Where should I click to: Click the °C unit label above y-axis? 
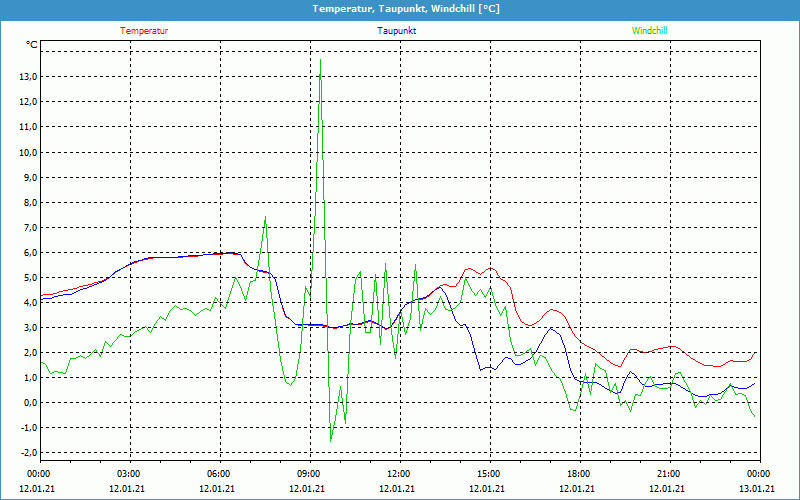(x=32, y=45)
